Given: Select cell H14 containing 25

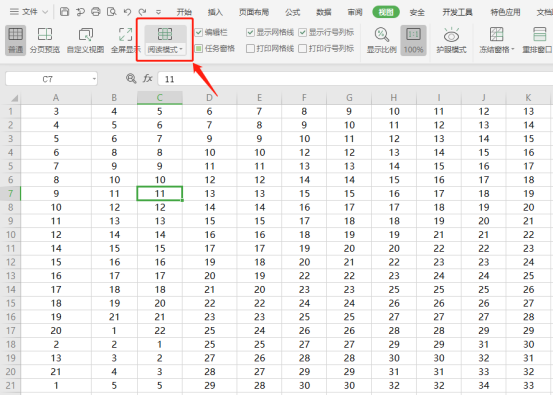Looking at the screenshot, I should pyautogui.click(x=394, y=290).
